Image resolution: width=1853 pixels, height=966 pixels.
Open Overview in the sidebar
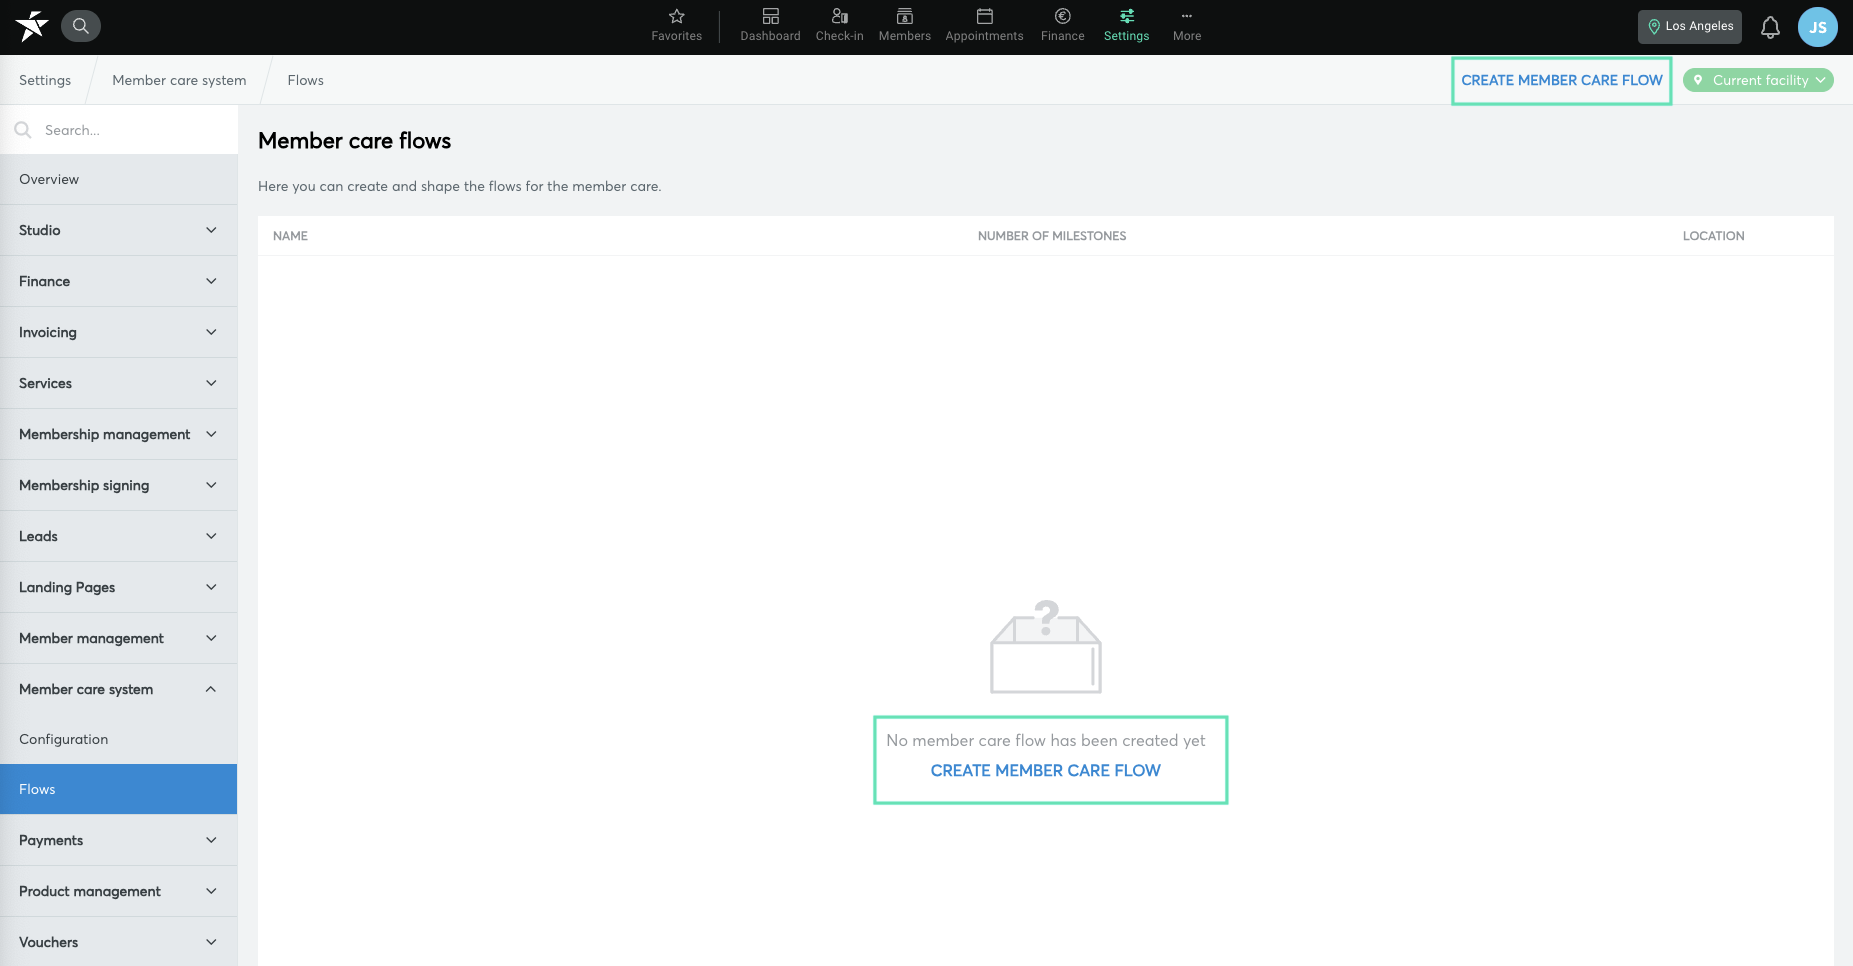[x=119, y=180]
